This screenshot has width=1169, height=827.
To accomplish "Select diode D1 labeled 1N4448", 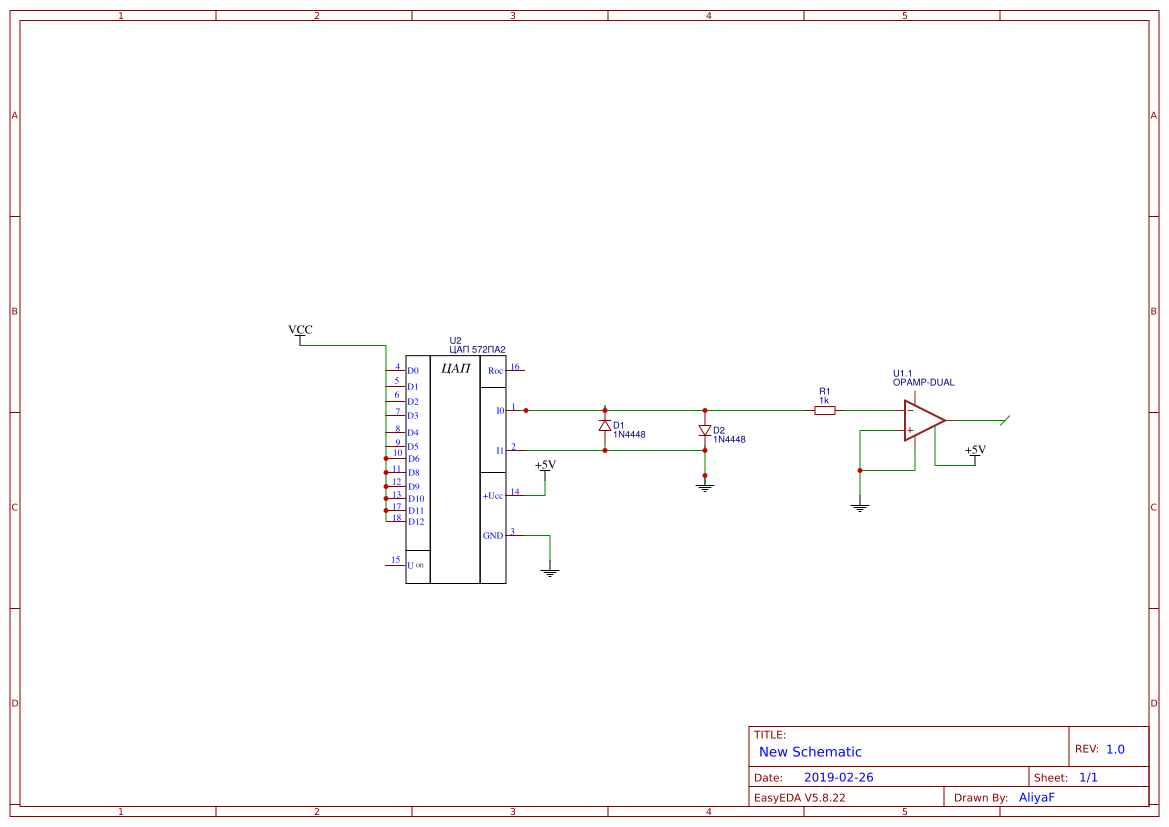I will click(605, 425).
